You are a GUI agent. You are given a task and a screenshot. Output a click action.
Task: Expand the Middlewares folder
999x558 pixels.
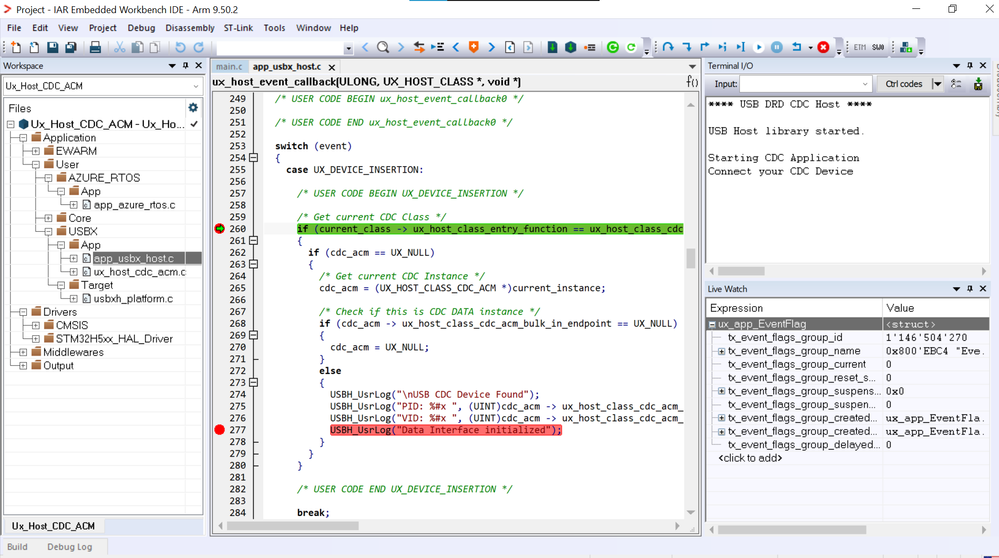(x=23, y=352)
